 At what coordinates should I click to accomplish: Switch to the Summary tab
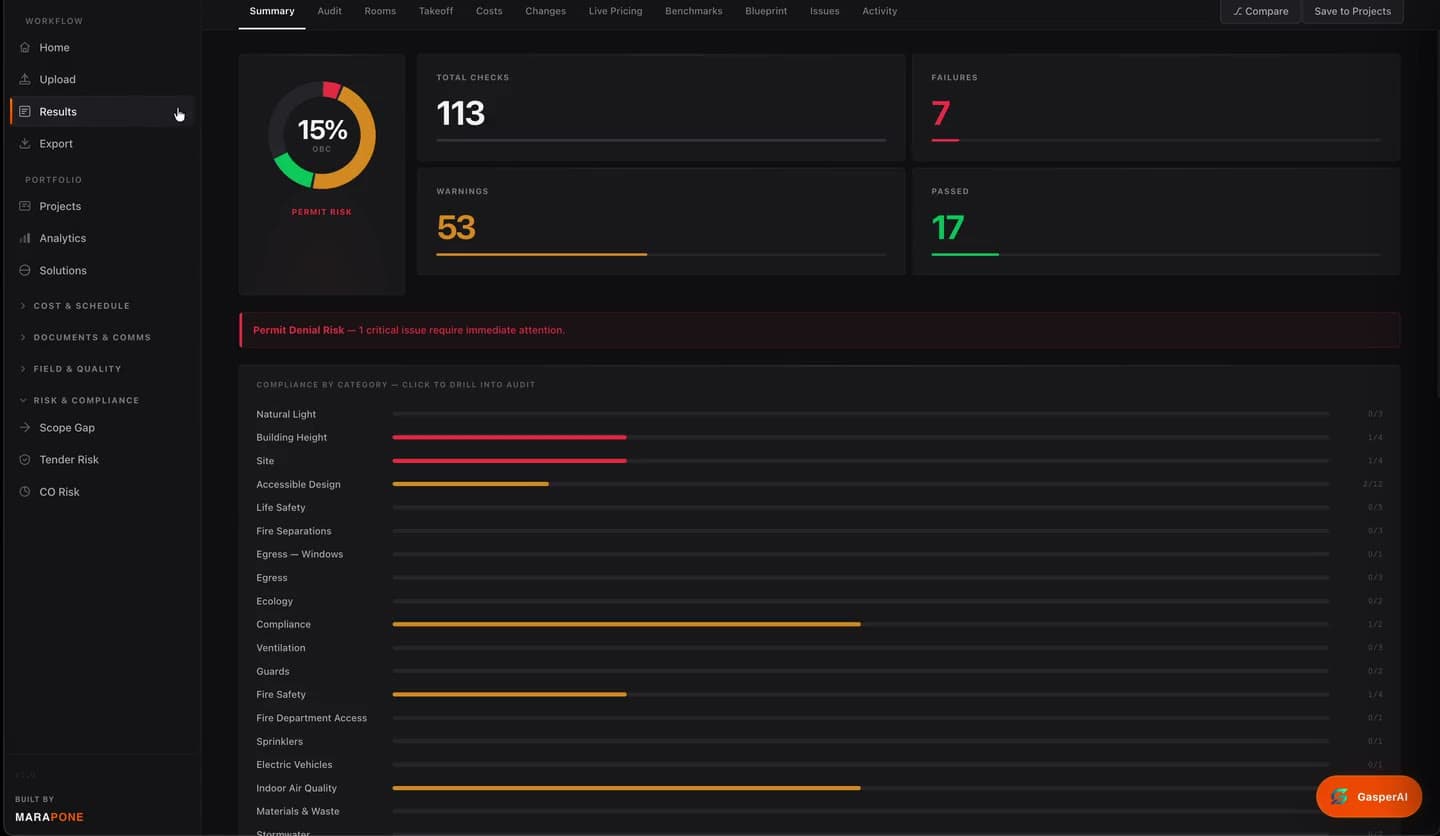[x=272, y=11]
